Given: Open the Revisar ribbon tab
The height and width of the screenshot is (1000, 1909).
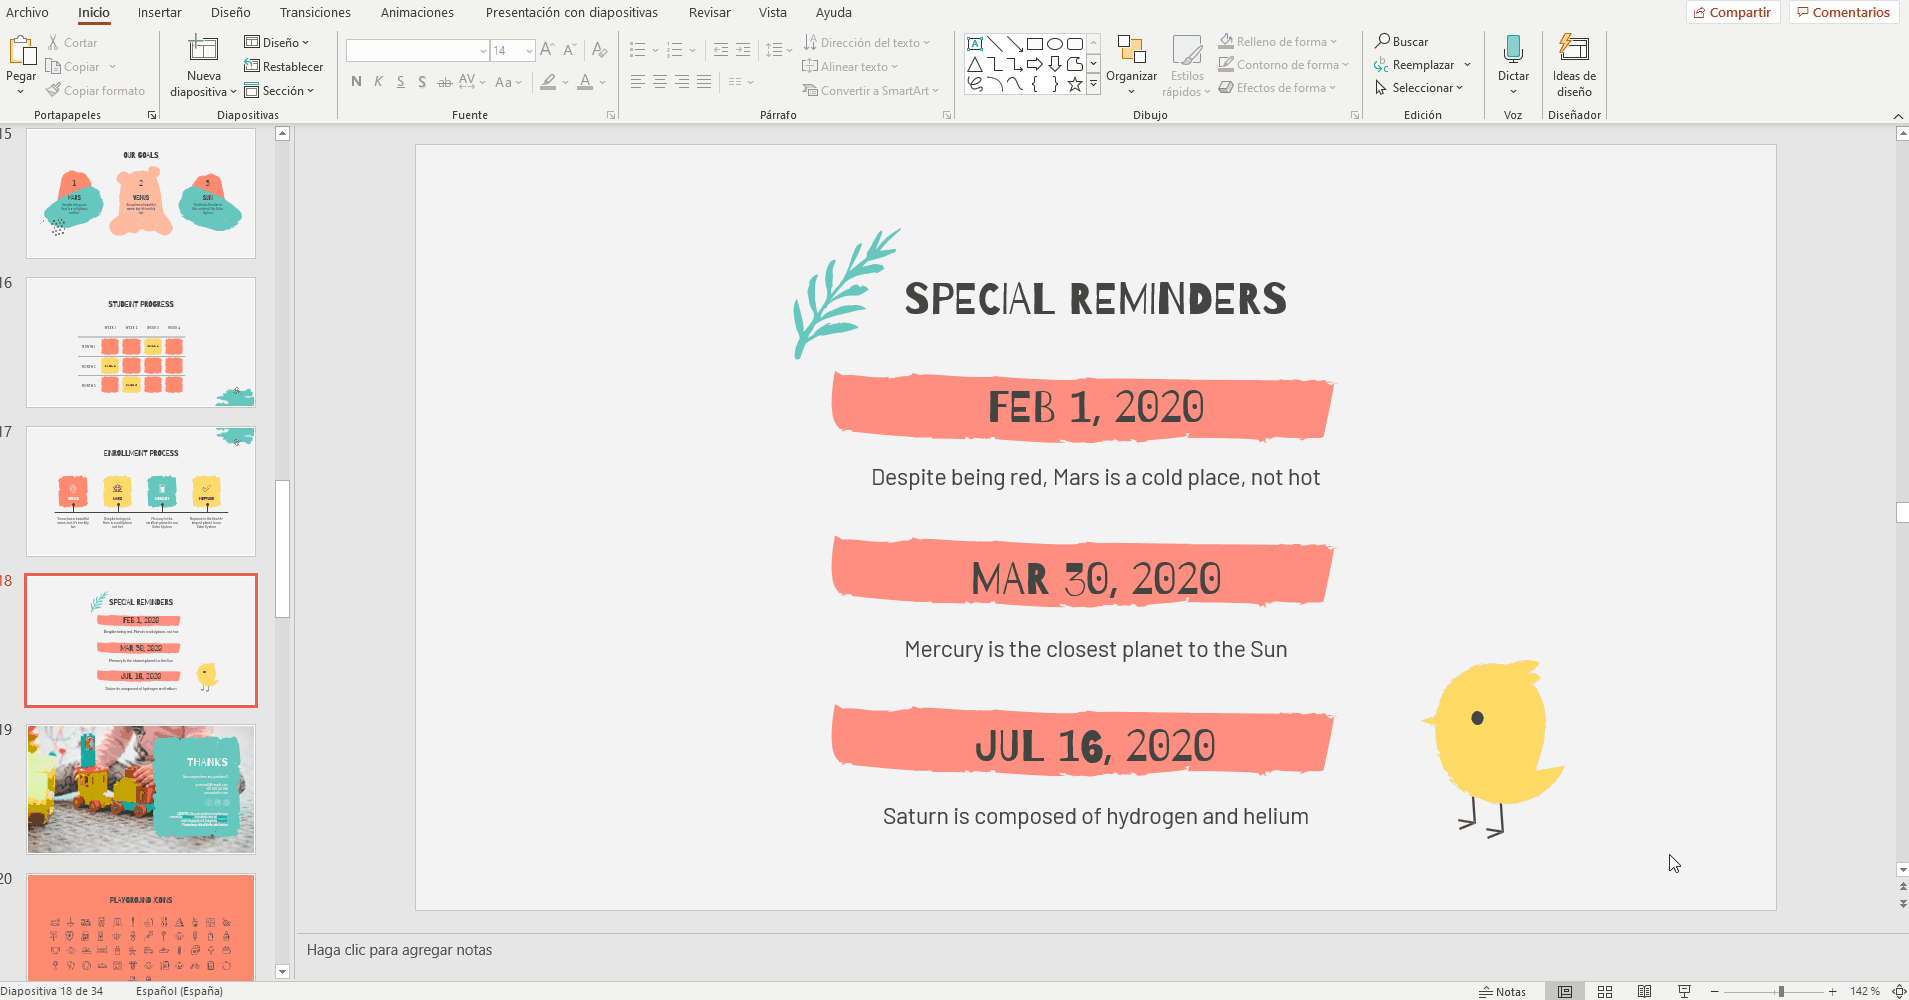Looking at the screenshot, I should click(x=709, y=12).
